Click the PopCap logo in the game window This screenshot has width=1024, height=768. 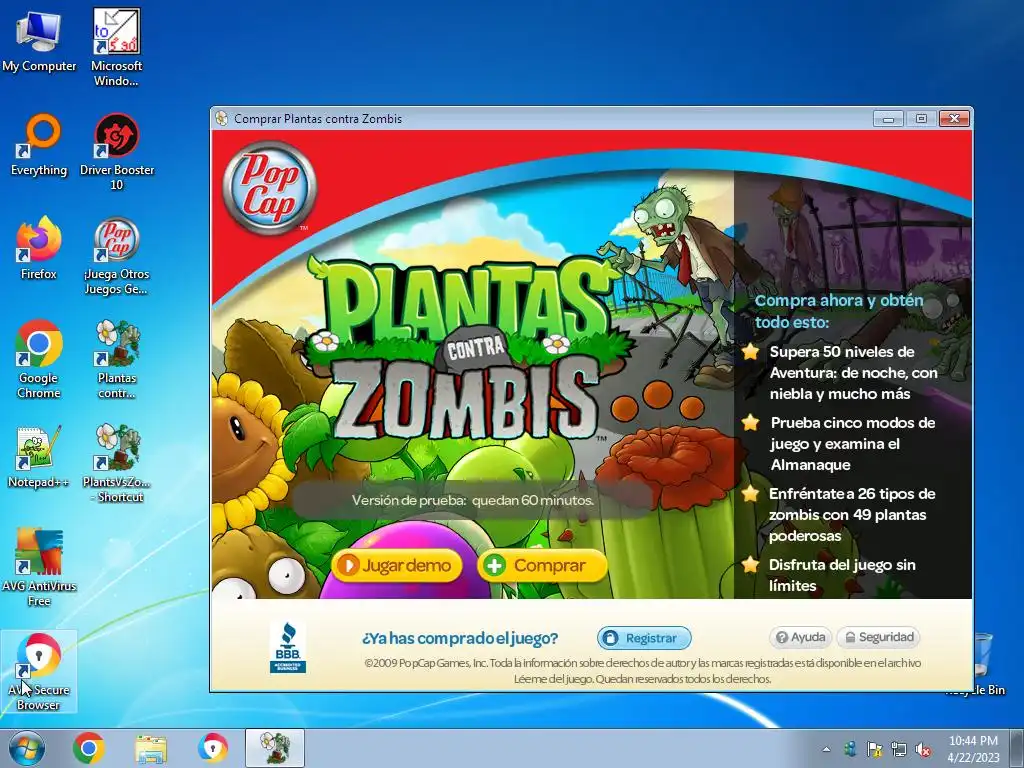coord(269,187)
